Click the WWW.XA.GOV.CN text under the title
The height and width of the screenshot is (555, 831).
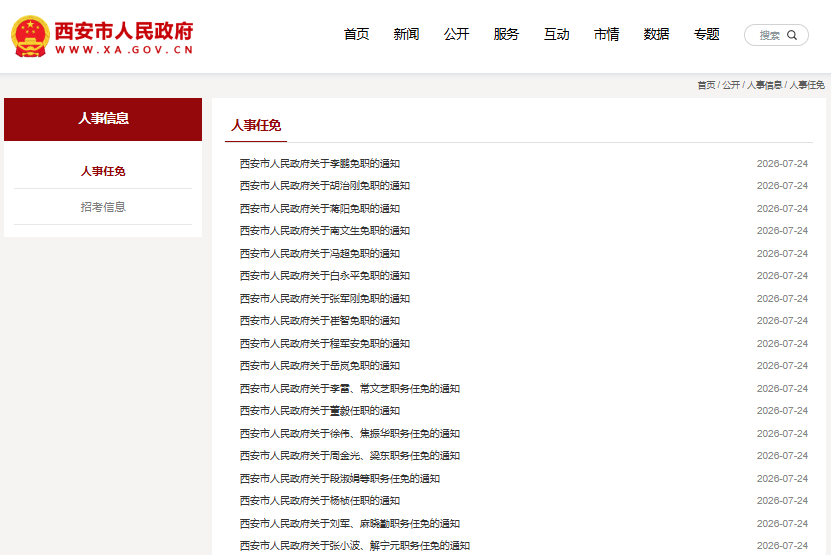pyautogui.click(x=124, y=50)
